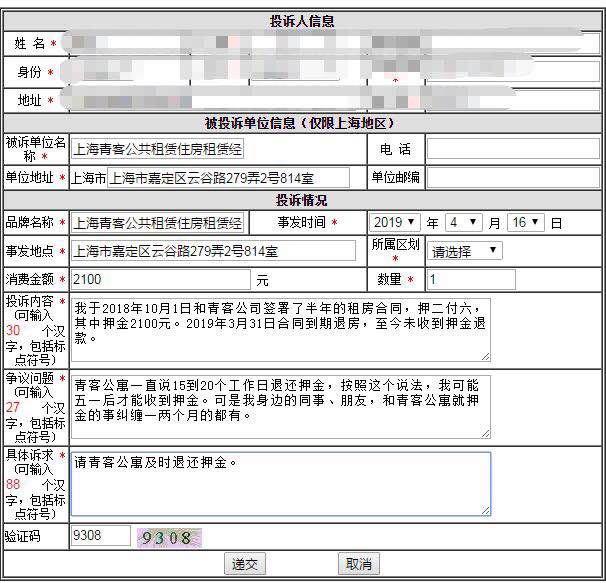Screen dimensions: 606x583
Task: Click the 事发地点 location input field
Action: (213, 250)
